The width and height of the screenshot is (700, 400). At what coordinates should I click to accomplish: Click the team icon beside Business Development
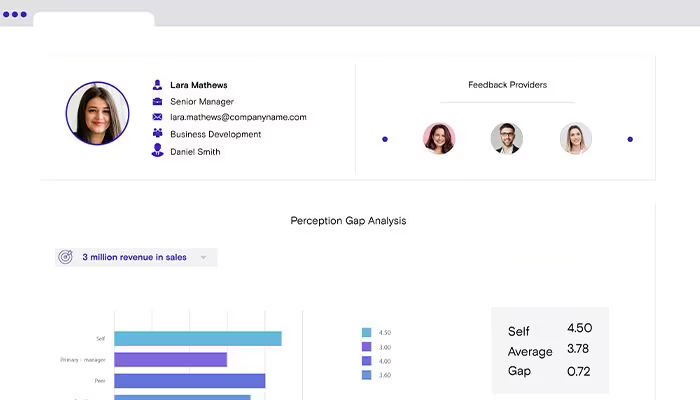click(157, 133)
